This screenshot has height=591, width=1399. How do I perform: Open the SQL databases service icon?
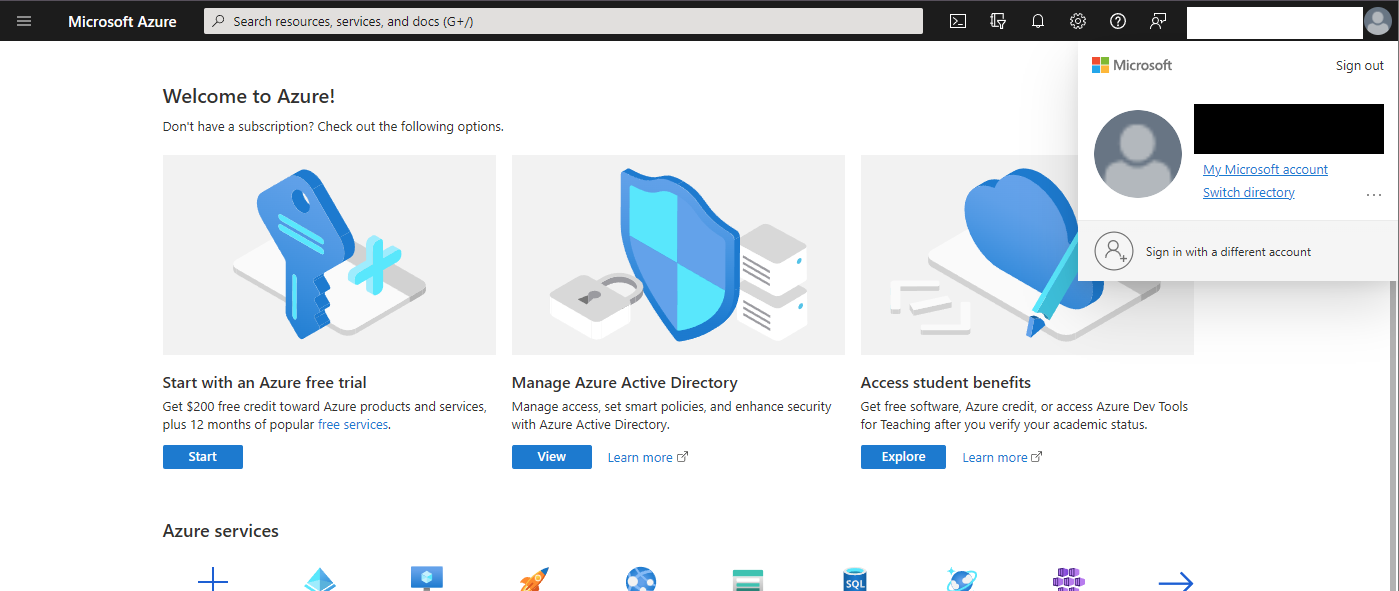coord(854,578)
